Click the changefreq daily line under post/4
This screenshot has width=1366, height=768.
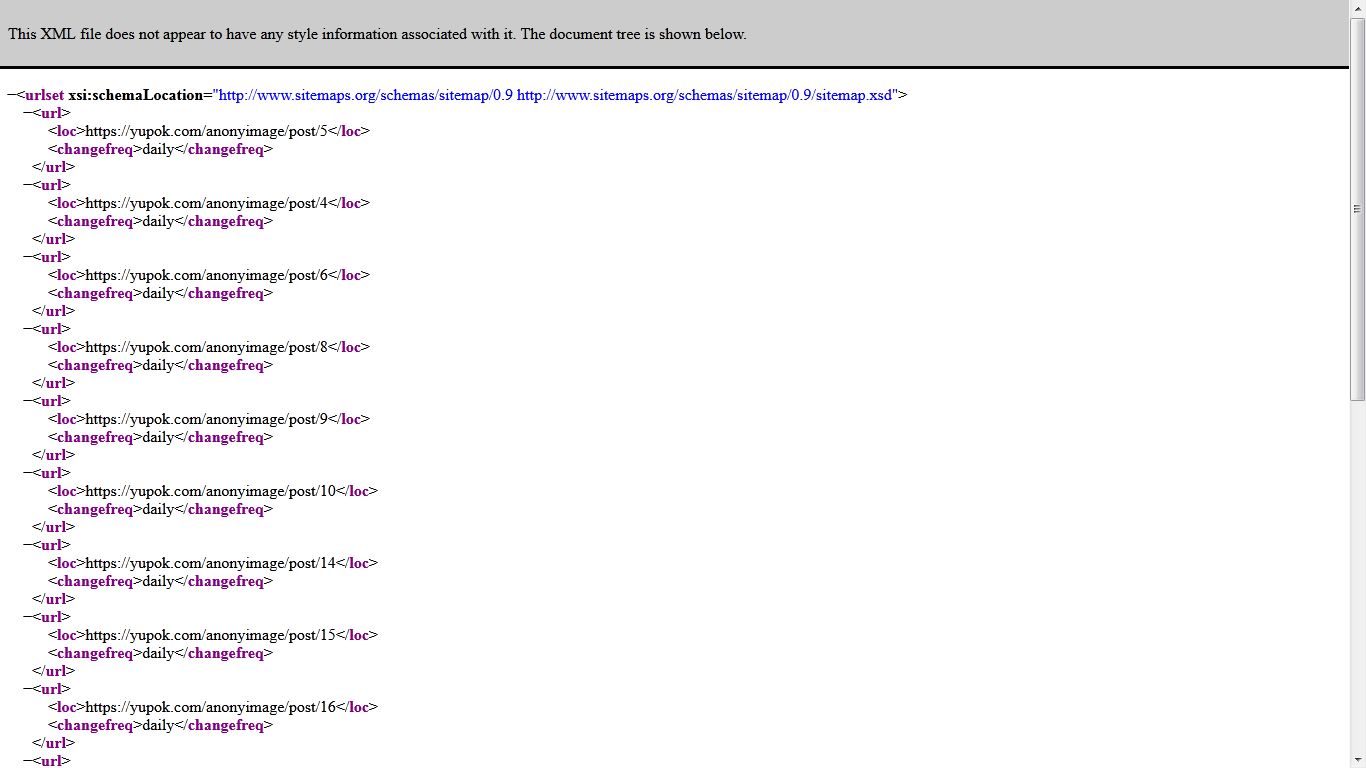(x=160, y=221)
